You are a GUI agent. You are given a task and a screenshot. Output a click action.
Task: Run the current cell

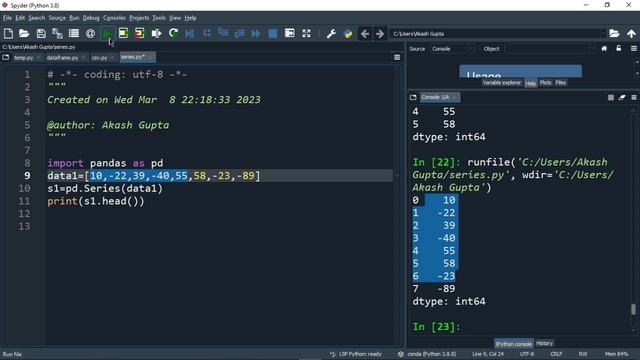pos(123,33)
